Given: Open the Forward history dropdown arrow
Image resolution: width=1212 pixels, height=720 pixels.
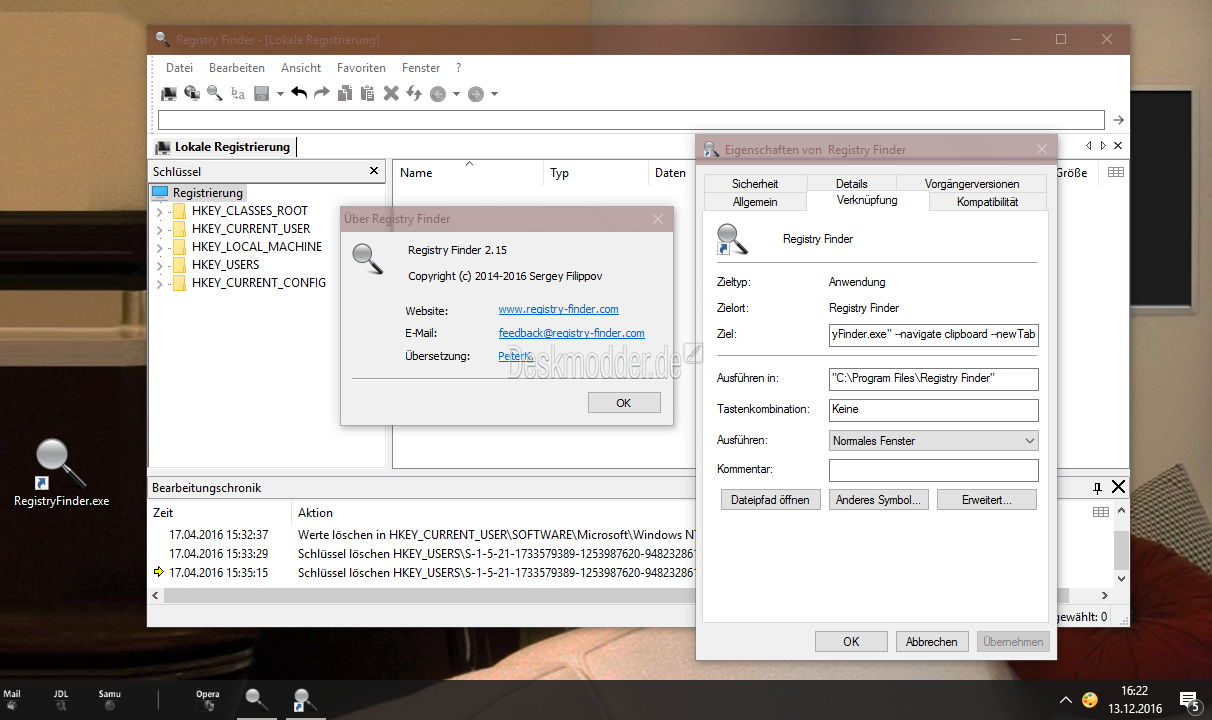Looking at the screenshot, I should (494, 94).
